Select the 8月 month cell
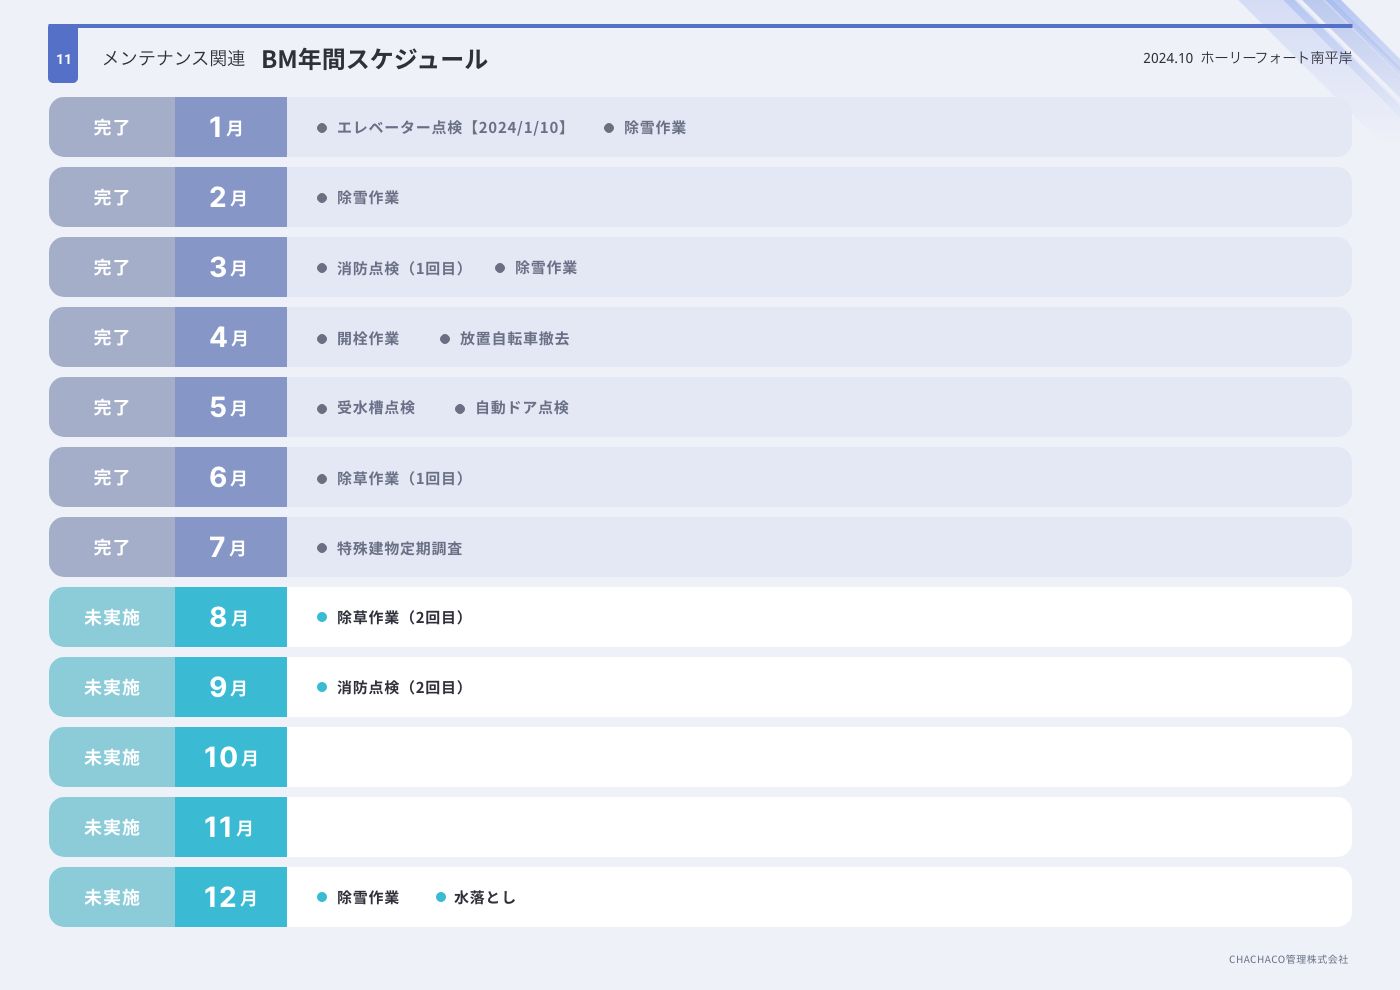This screenshot has width=1400, height=990. (x=230, y=617)
